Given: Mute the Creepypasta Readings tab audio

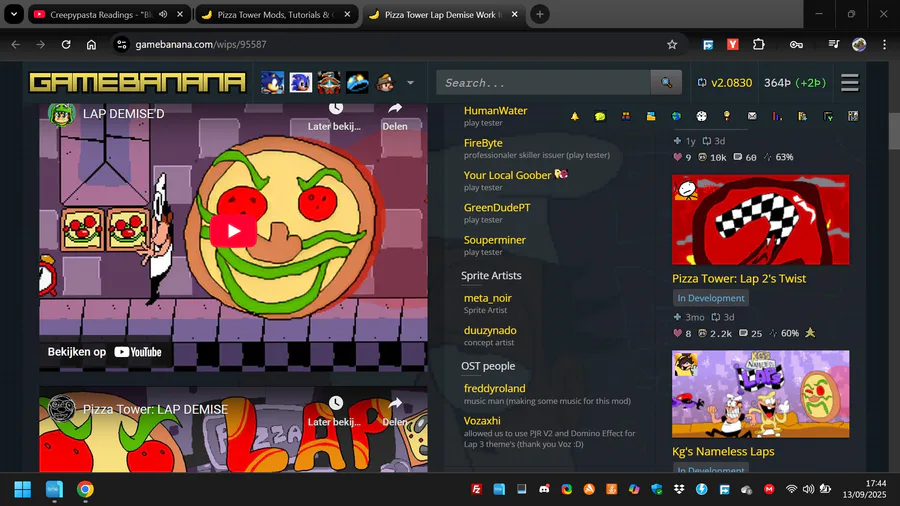Looking at the screenshot, I should (163, 14).
